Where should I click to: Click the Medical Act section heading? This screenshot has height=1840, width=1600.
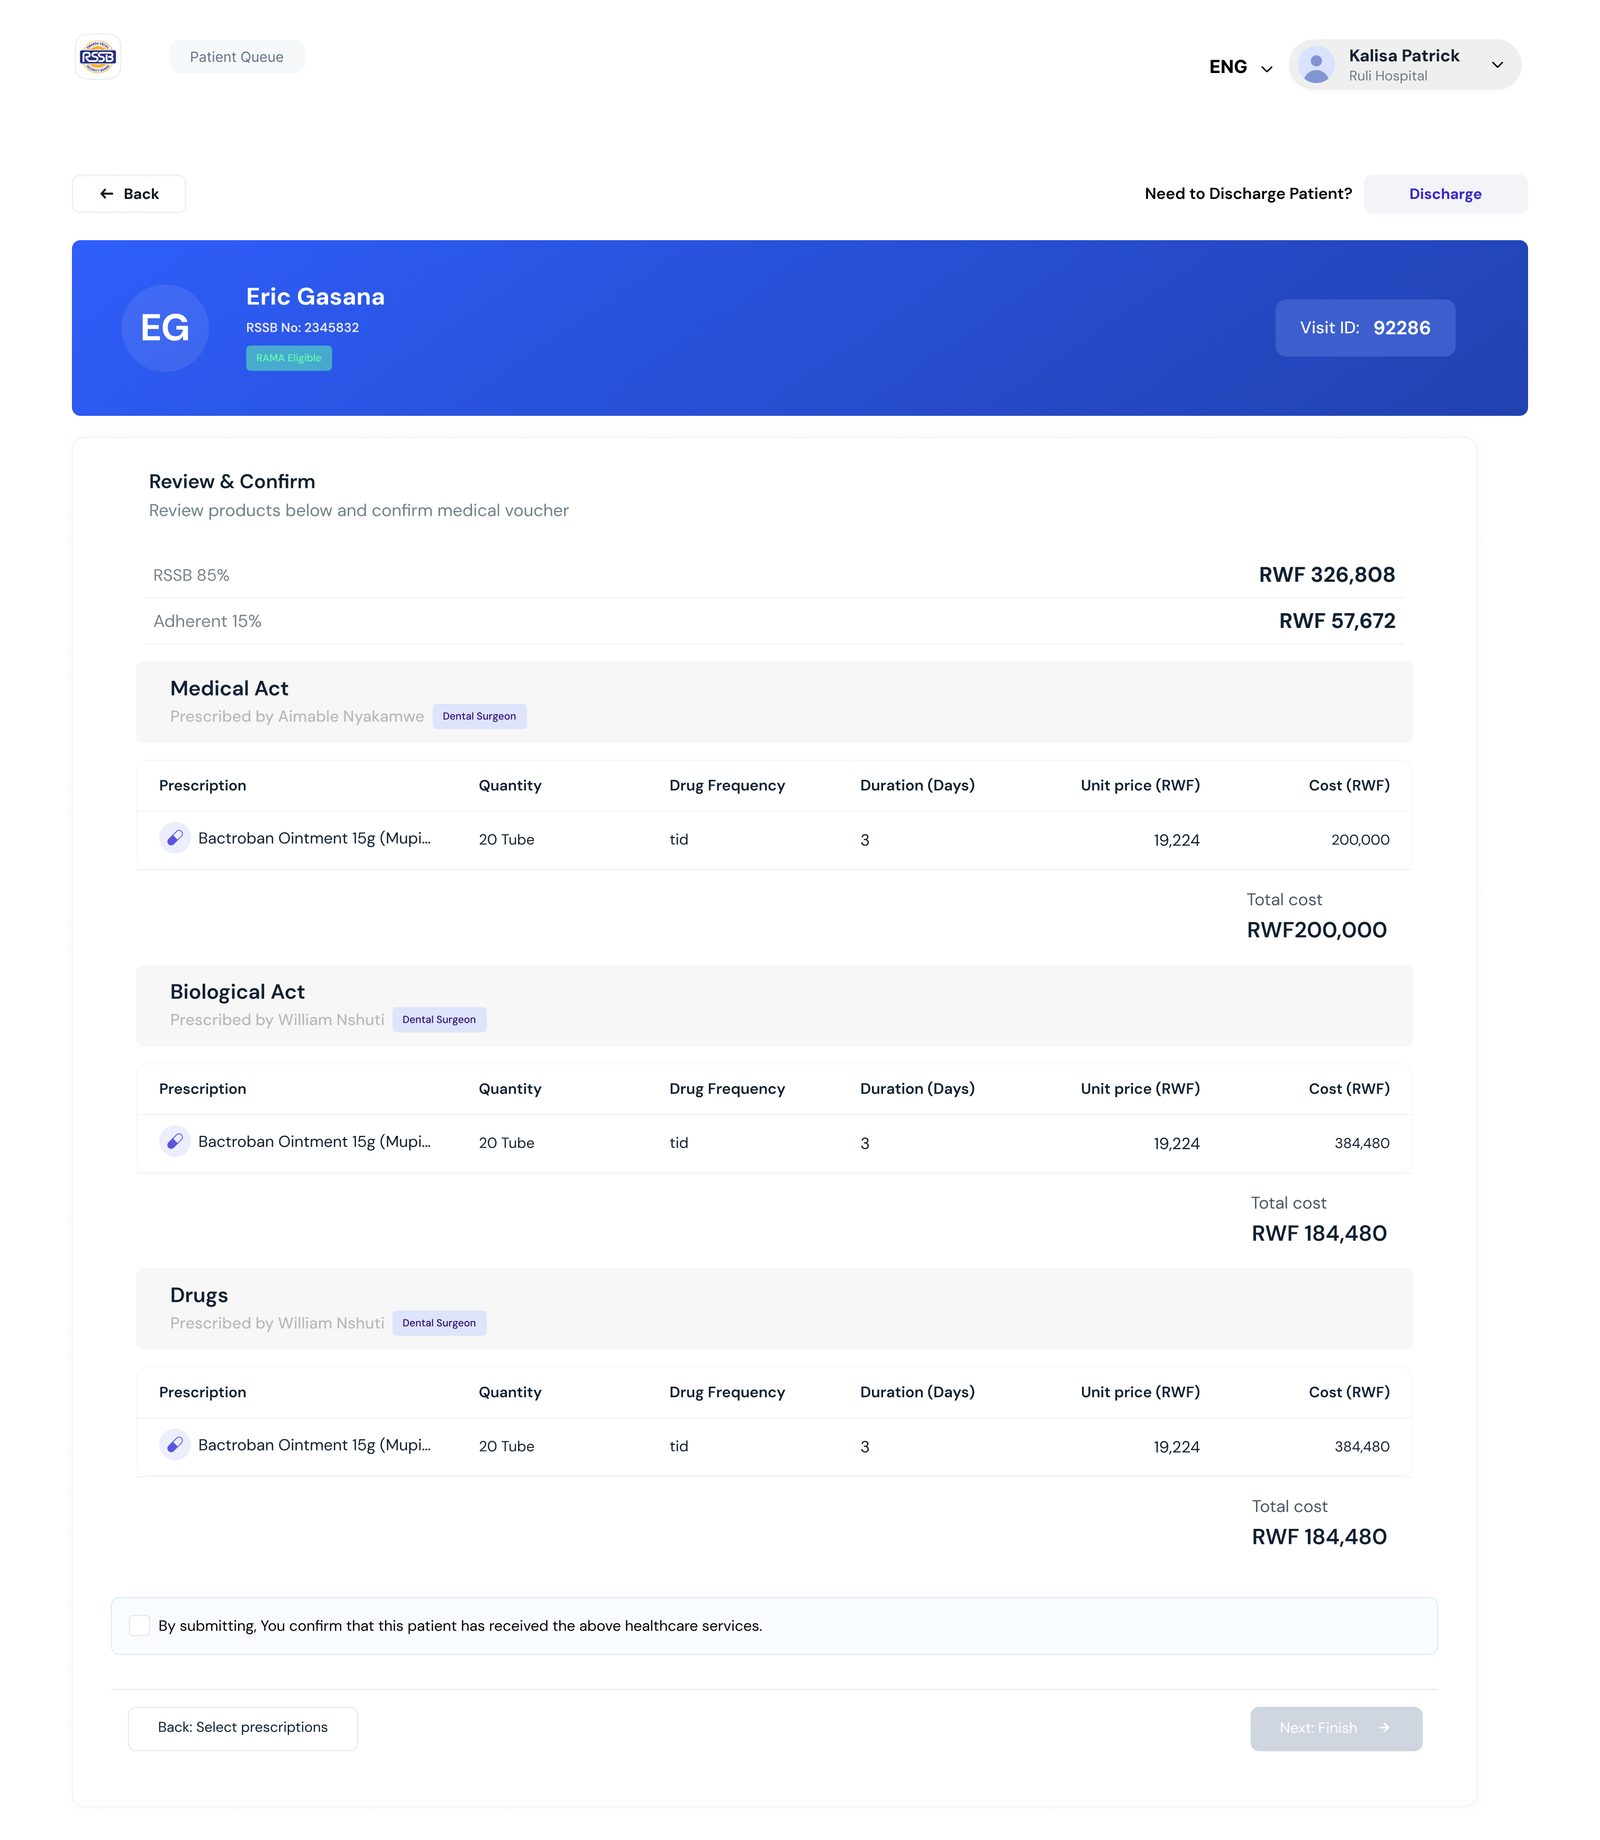229,688
